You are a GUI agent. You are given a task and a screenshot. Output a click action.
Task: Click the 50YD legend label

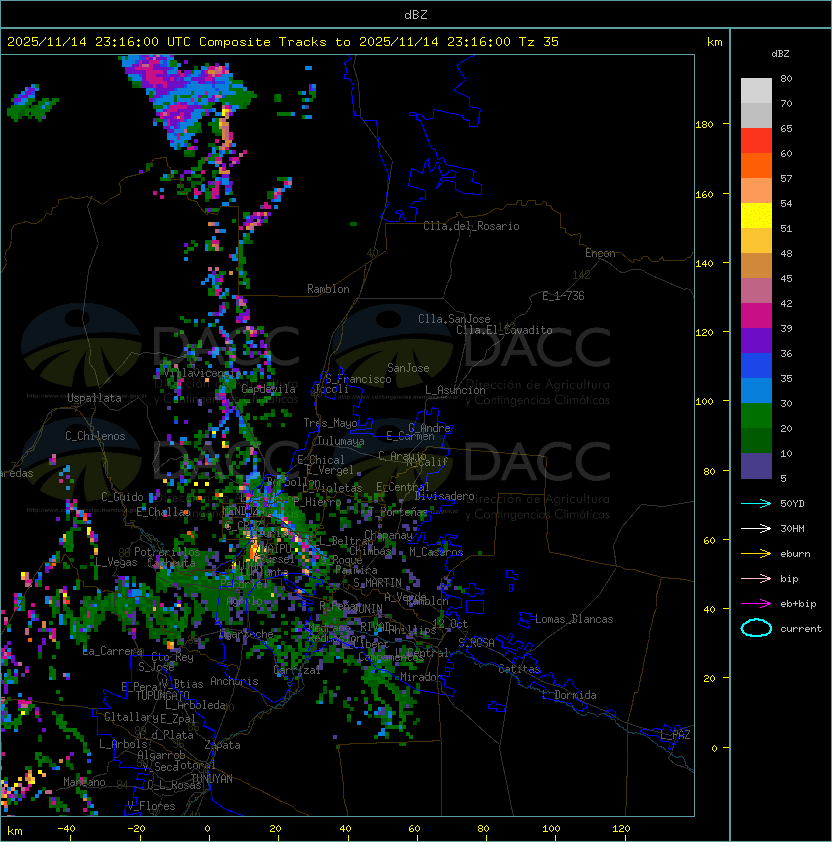tap(792, 503)
